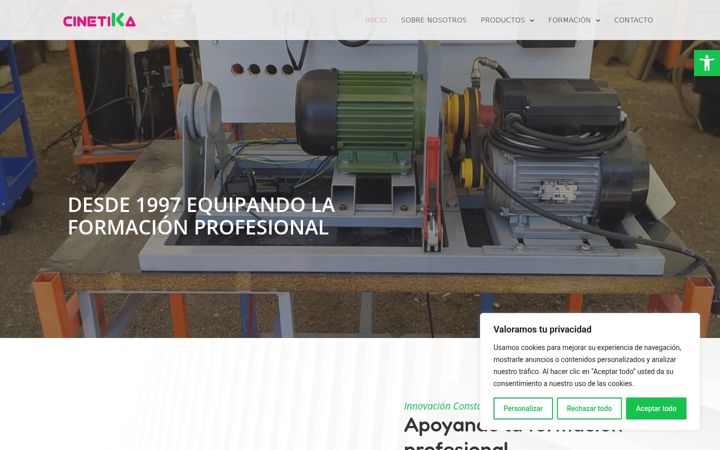Click the 'Usamos cookies para mejorar' paragraph
The width and height of the screenshot is (720, 450).
[587, 366]
